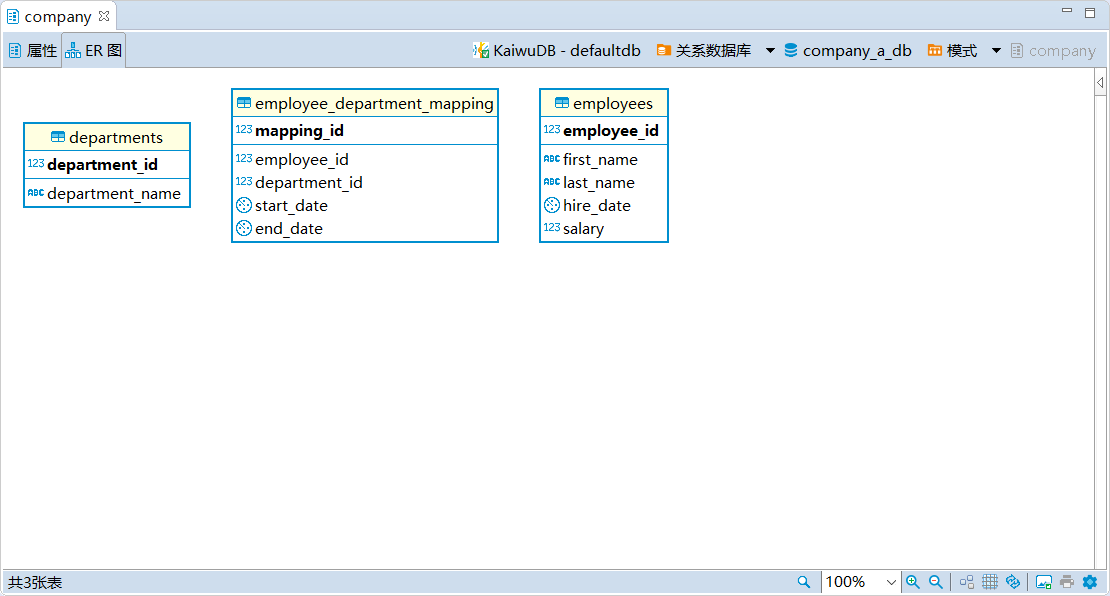Click the search icon in status bar

[803, 582]
